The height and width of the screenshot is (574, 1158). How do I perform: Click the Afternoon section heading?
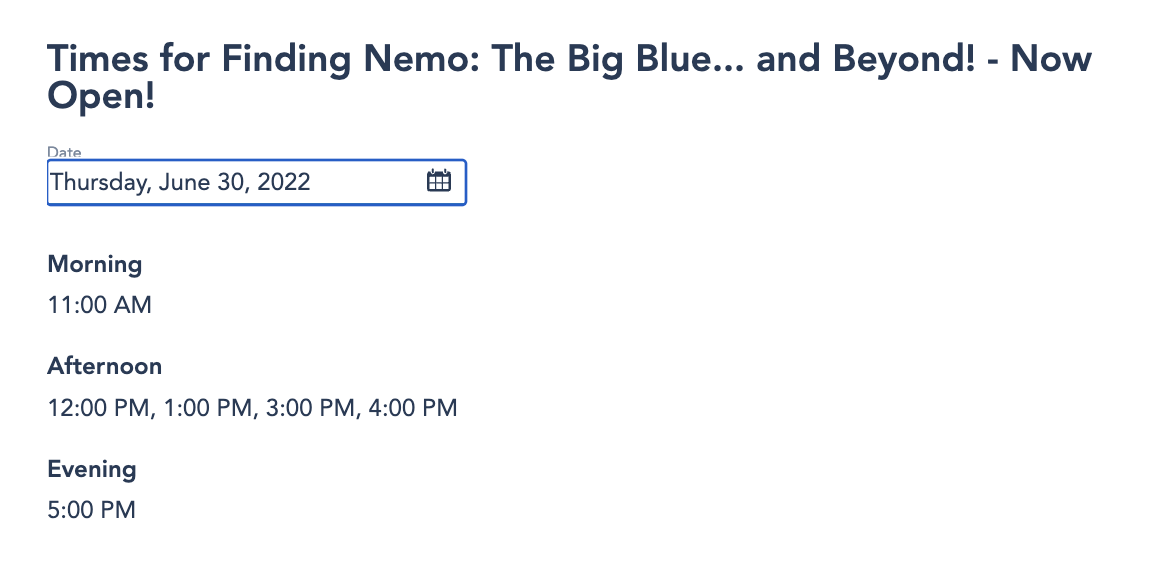(x=104, y=366)
